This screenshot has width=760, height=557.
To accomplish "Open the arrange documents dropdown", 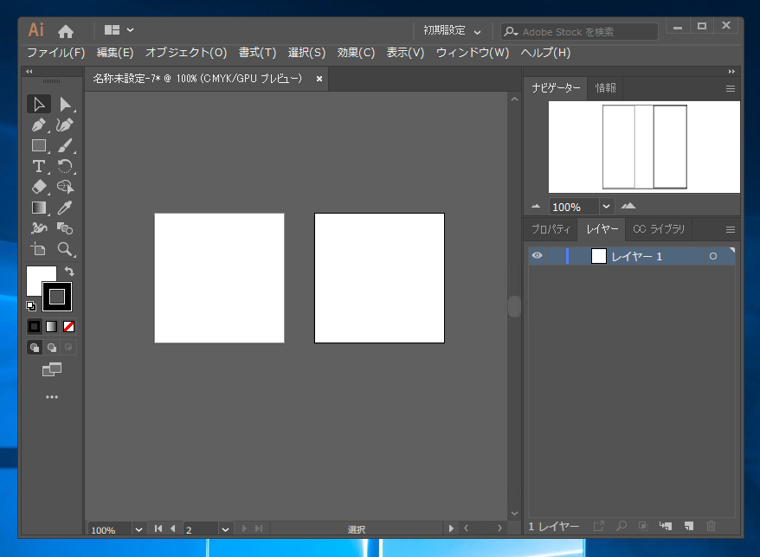I will pos(119,30).
